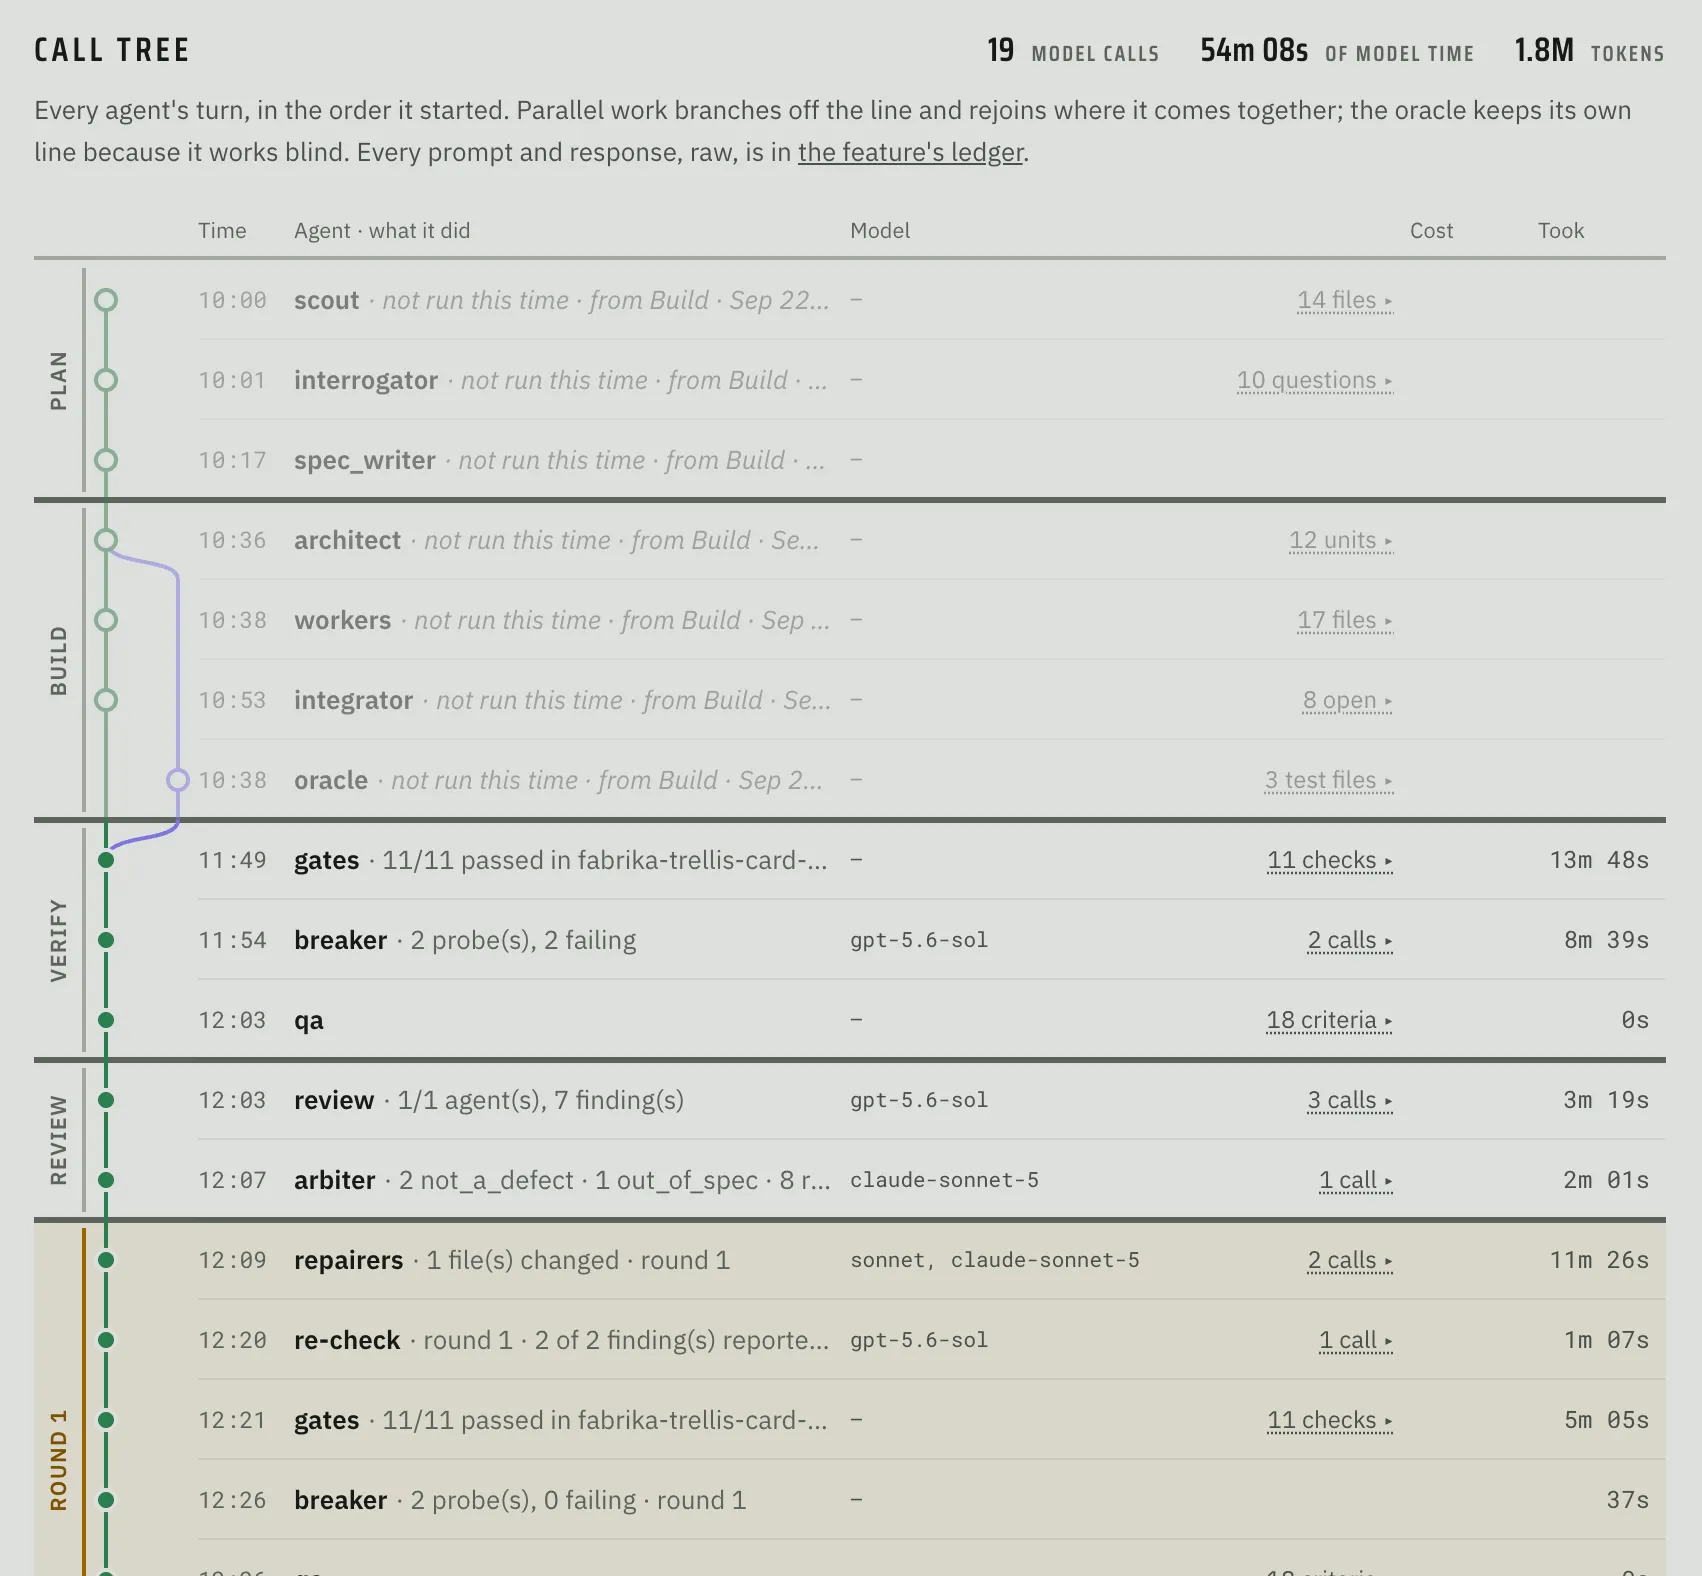Screen dimensions: 1702x1576
Task: Click the arbiter timeline node
Action: pyautogui.click(x=106, y=1180)
